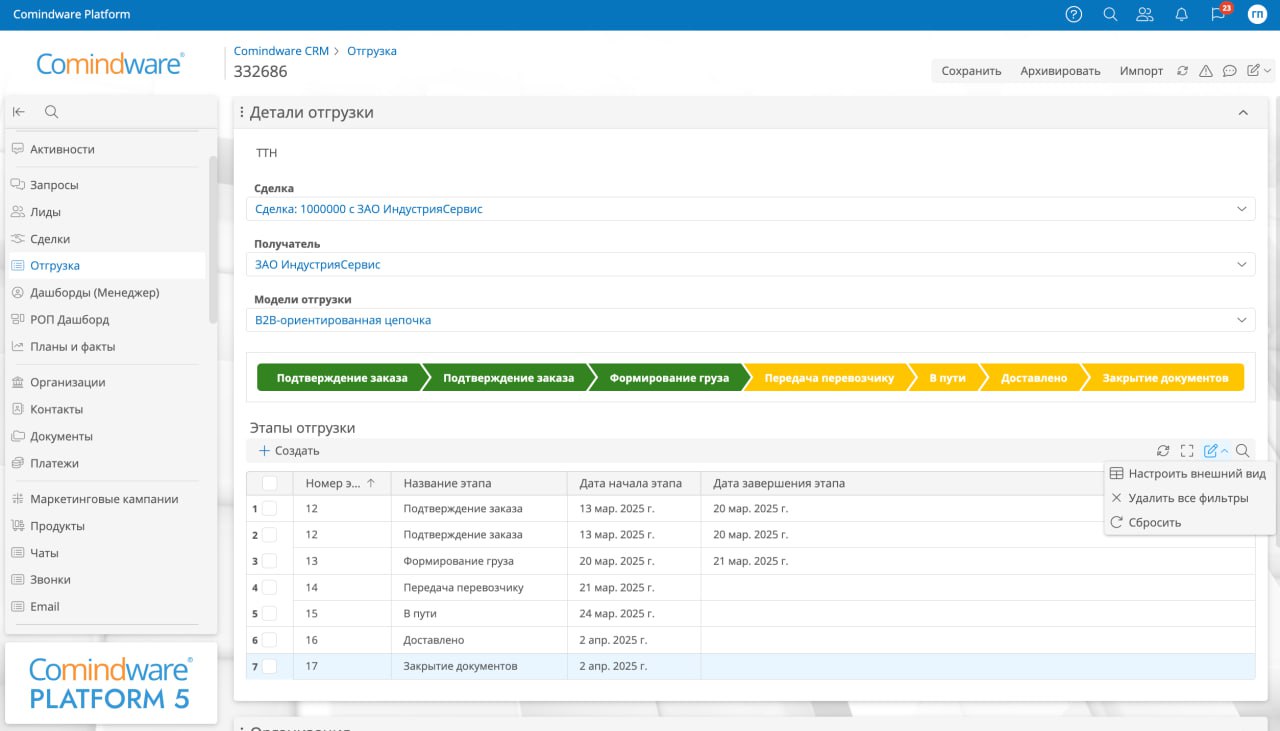This screenshot has width=1280, height=731.
Task: Collapse the Детали отгрузки section
Action: (1243, 113)
